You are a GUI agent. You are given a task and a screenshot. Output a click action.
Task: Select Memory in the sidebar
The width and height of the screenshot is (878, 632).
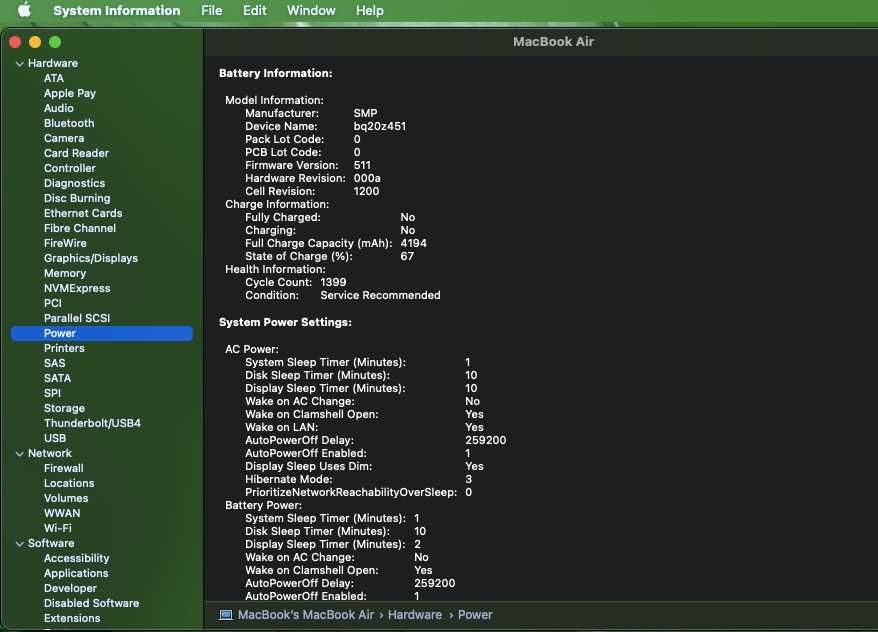pyautogui.click(x=65, y=273)
